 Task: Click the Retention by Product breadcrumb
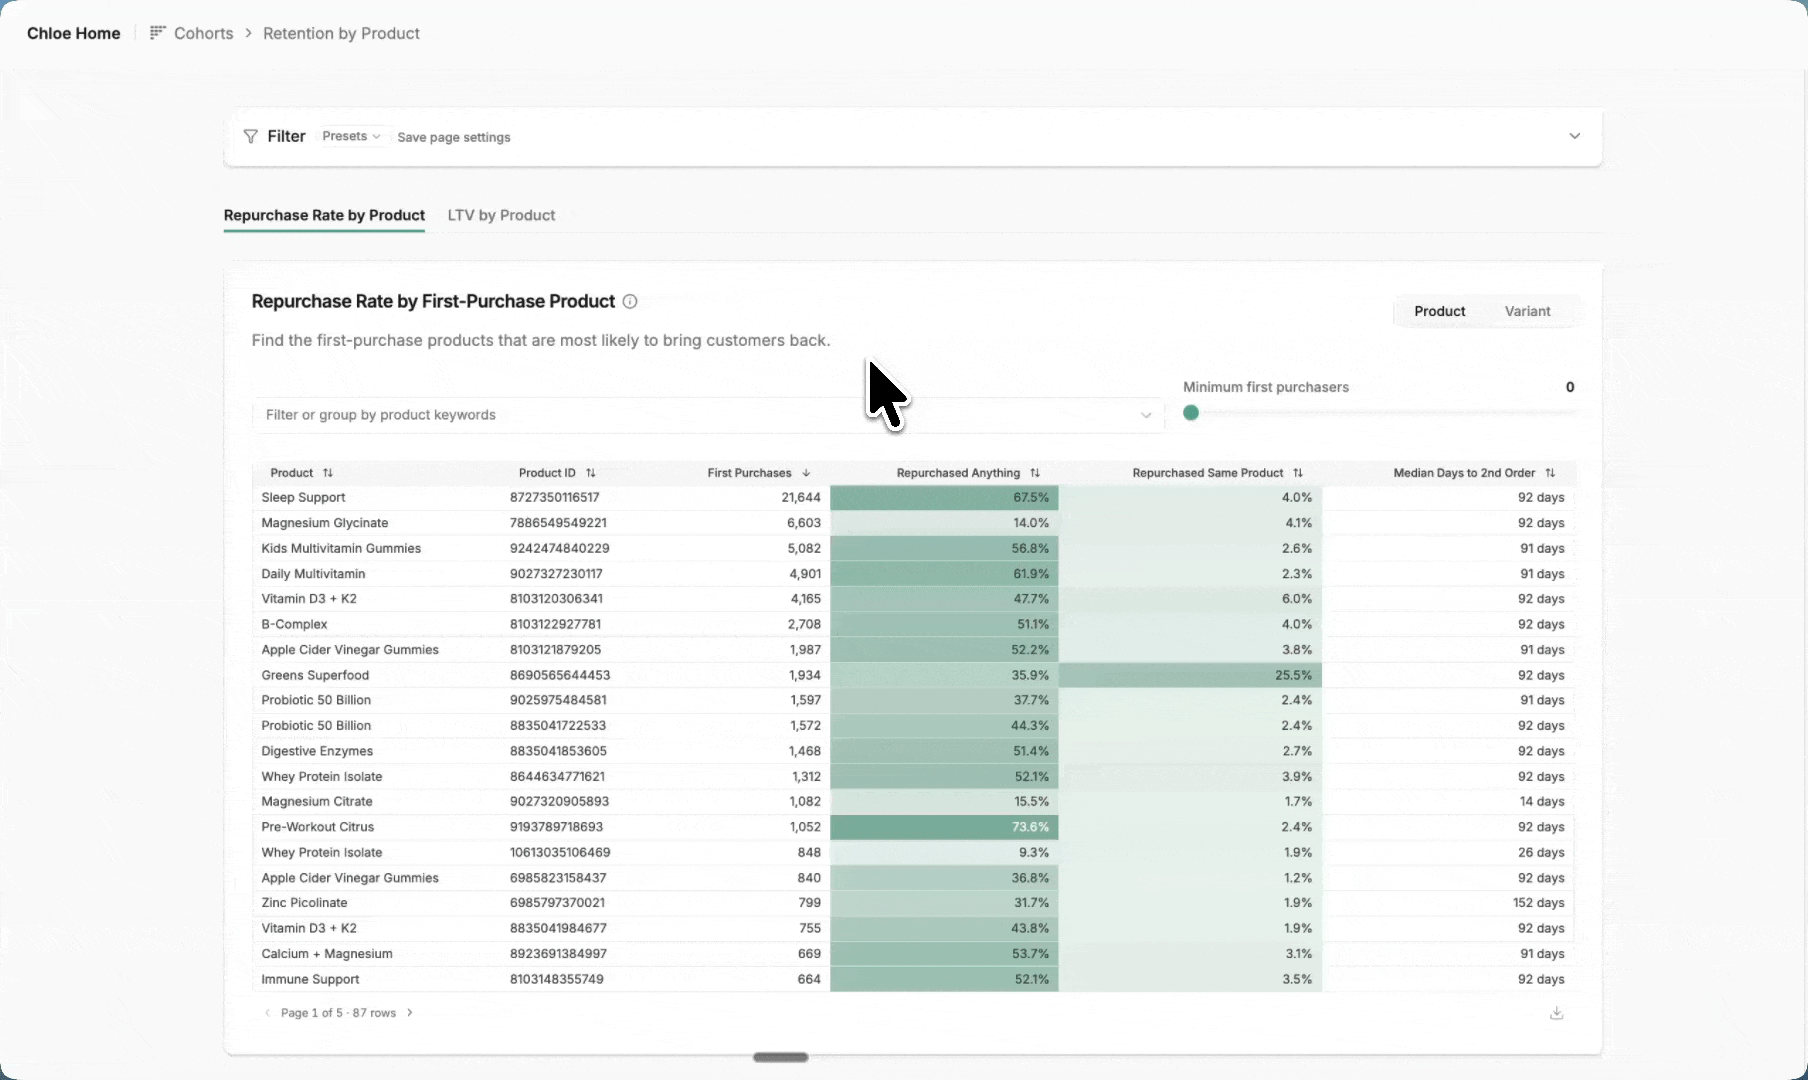coord(341,33)
